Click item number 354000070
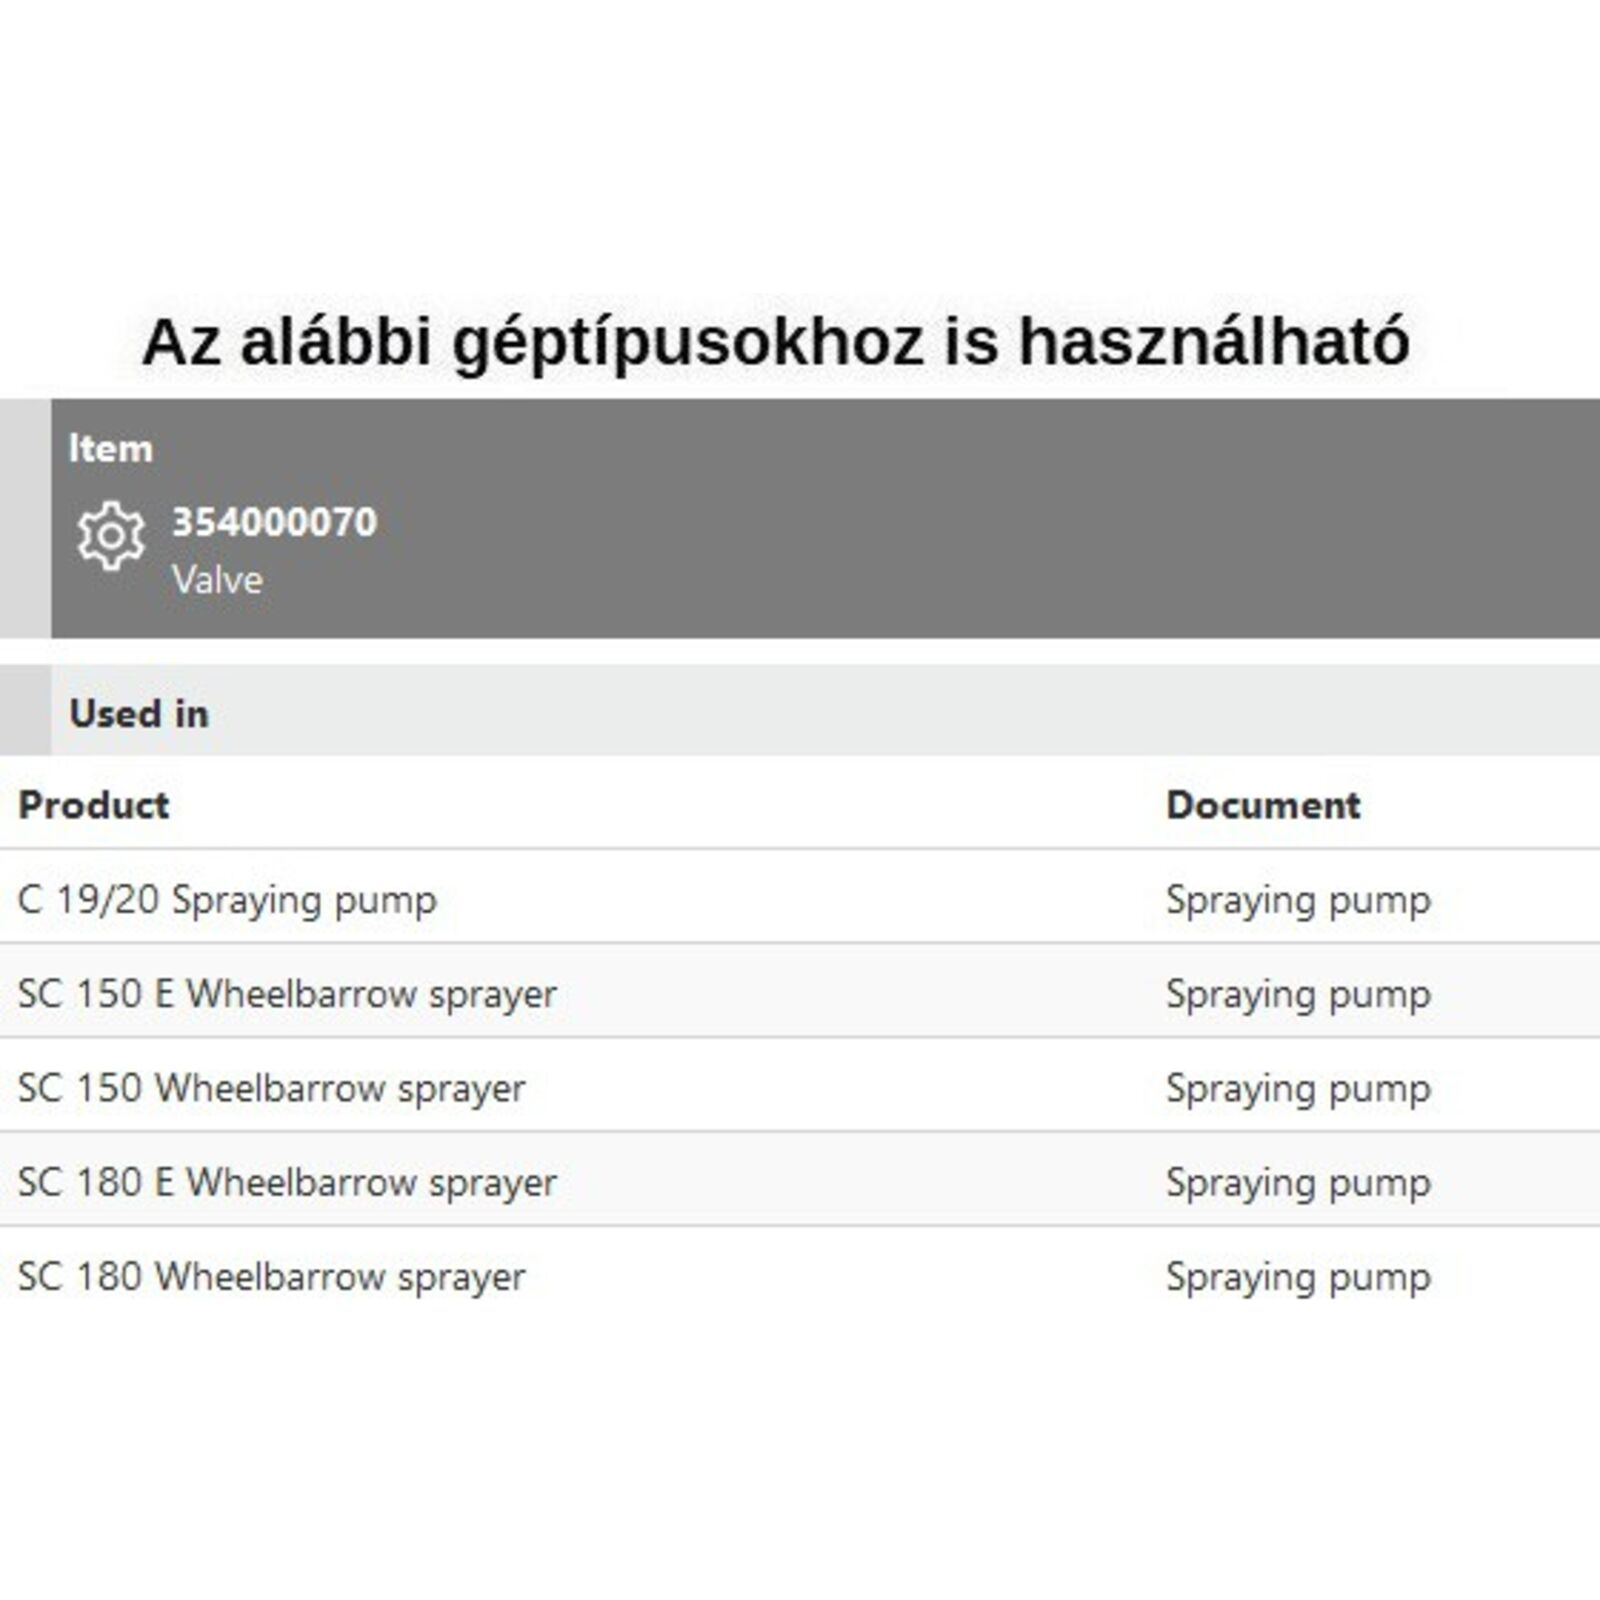Screen dimensions: 1600x1600 pyautogui.click(x=274, y=522)
